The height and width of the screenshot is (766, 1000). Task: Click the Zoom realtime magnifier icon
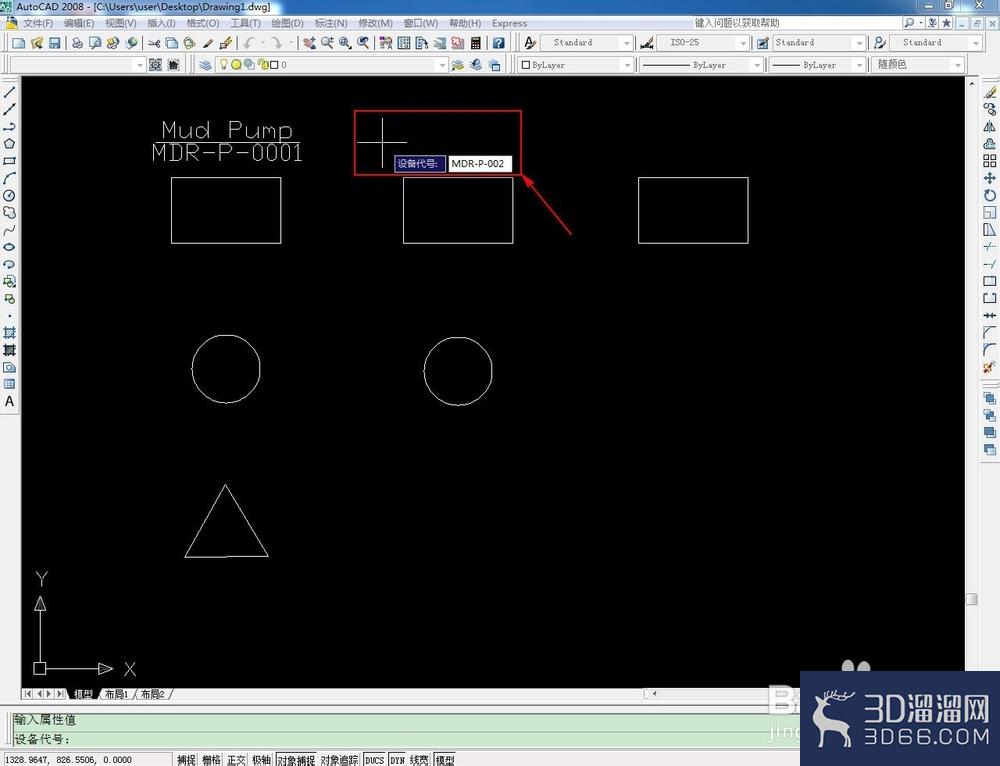click(x=327, y=43)
